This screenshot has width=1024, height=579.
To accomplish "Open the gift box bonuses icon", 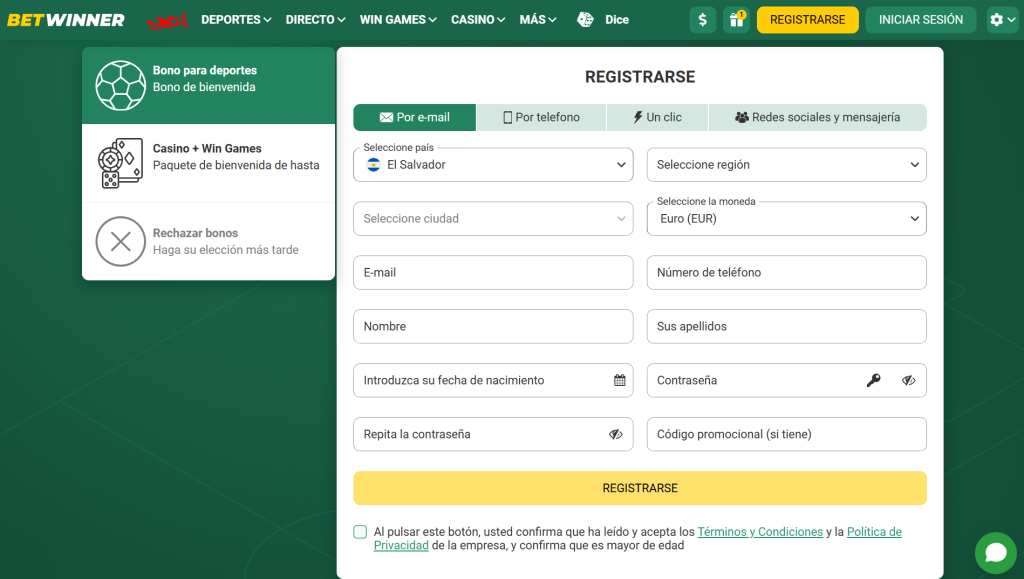I will (737, 20).
